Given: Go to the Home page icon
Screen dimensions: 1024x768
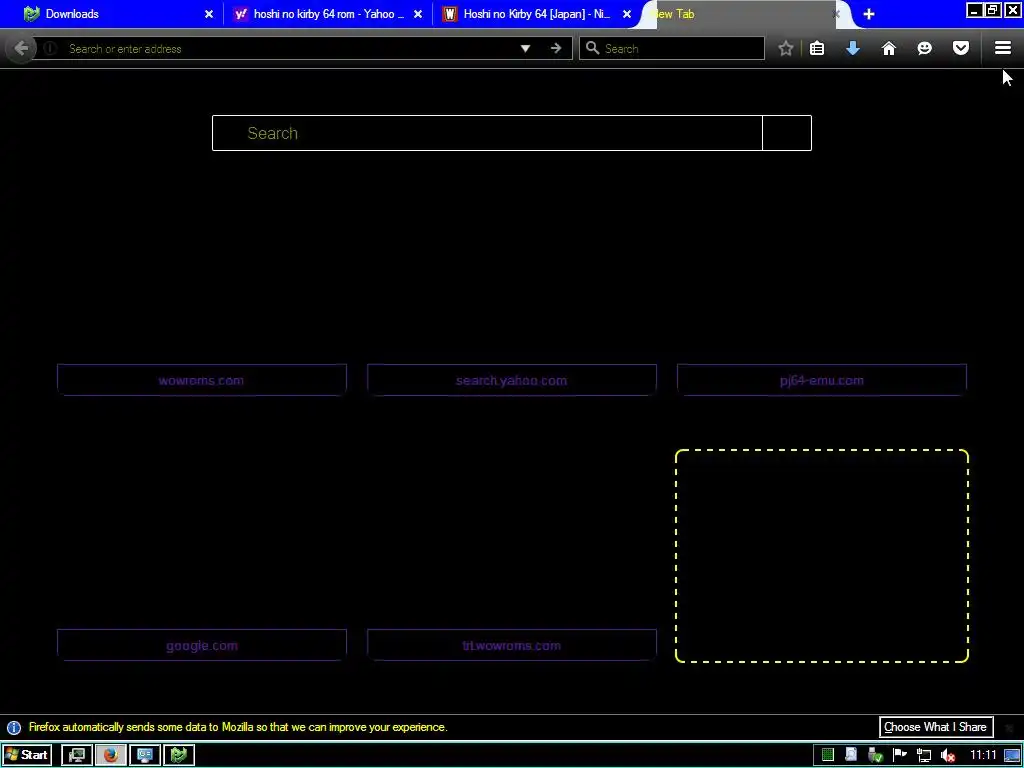Looking at the screenshot, I should (889, 48).
